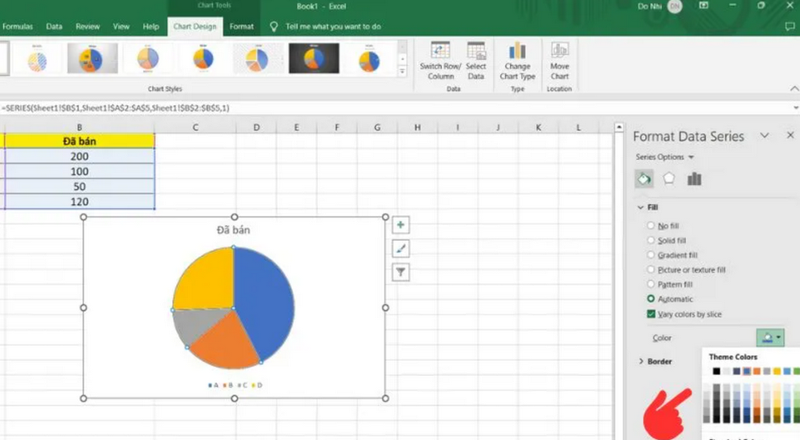This screenshot has height=440, width=800.
Task: Select the Pattern fill option
Action: [651, 284]
